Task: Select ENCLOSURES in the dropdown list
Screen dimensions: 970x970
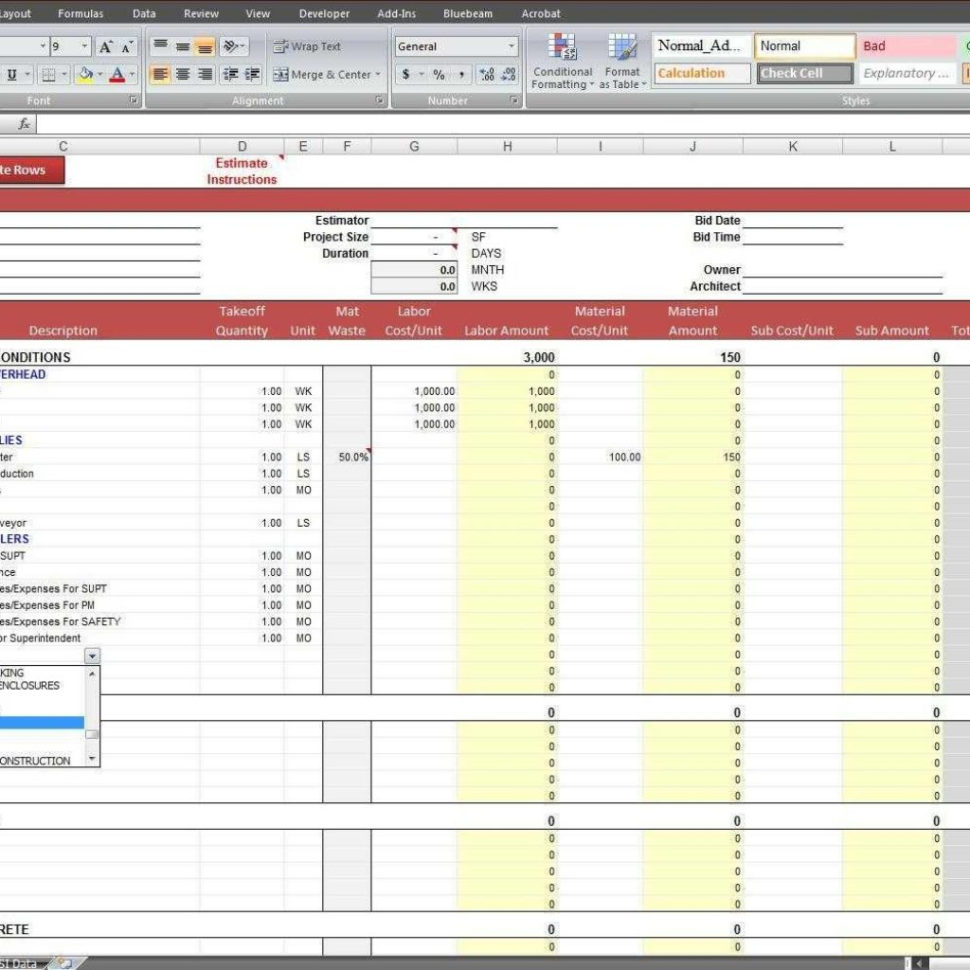Action: click(35, 686)
